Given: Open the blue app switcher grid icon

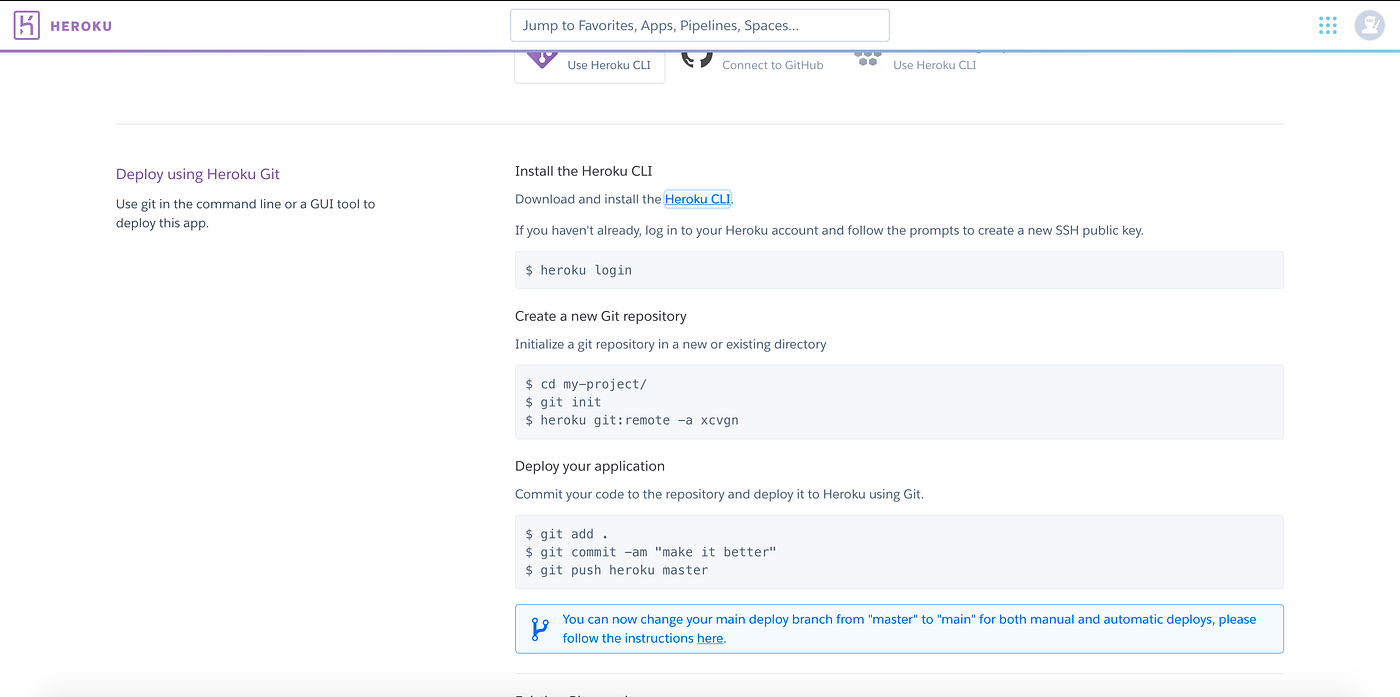Looking at the screenshot, I should coord(1327,25).
